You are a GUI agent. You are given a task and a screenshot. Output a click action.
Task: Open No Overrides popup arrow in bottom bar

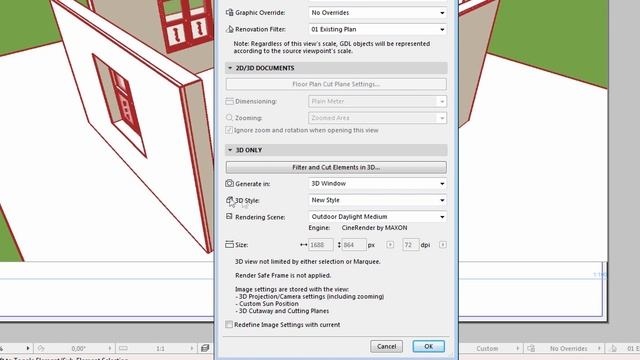[599, 348]
